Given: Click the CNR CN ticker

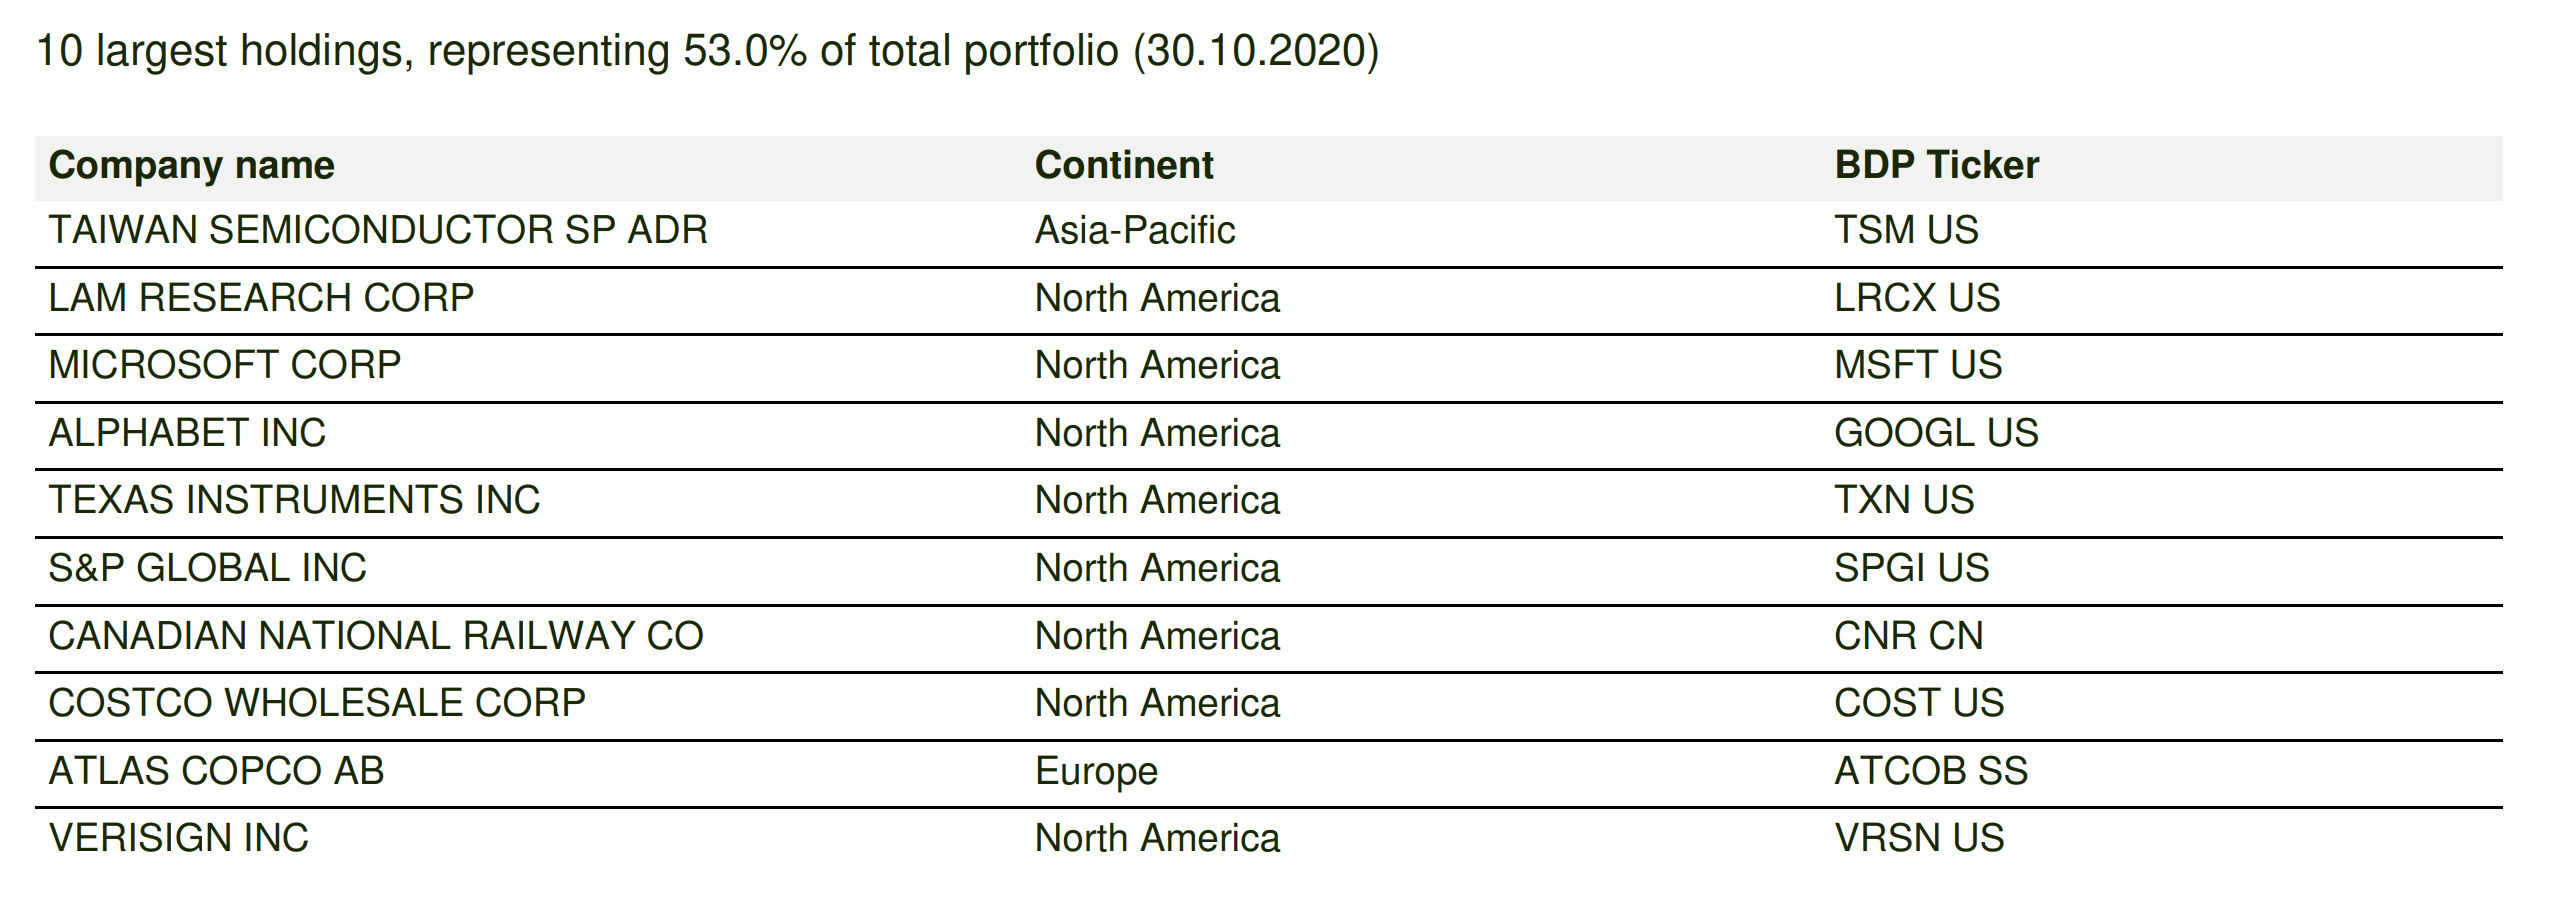Looking at the screenshot, I should coord(1908,636).
